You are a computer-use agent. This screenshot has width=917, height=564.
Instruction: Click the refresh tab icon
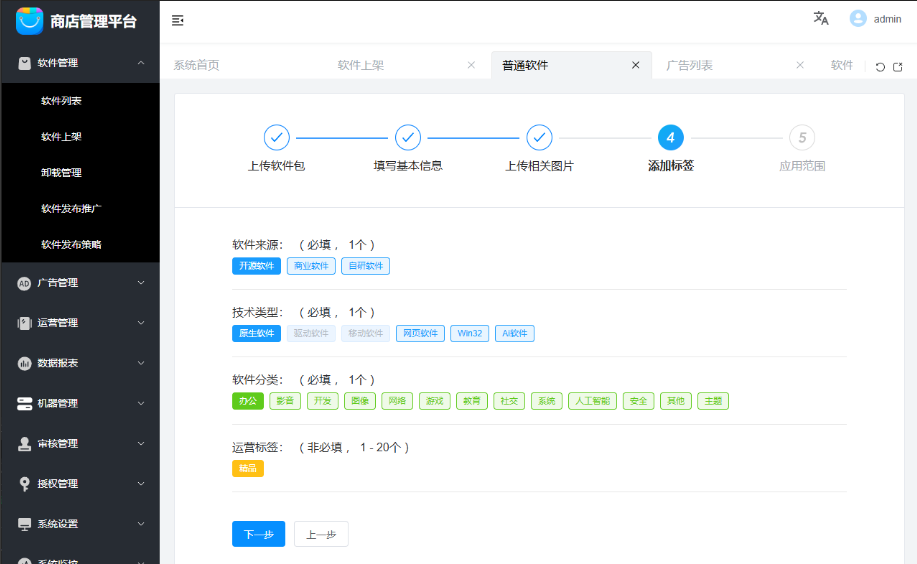880,67
